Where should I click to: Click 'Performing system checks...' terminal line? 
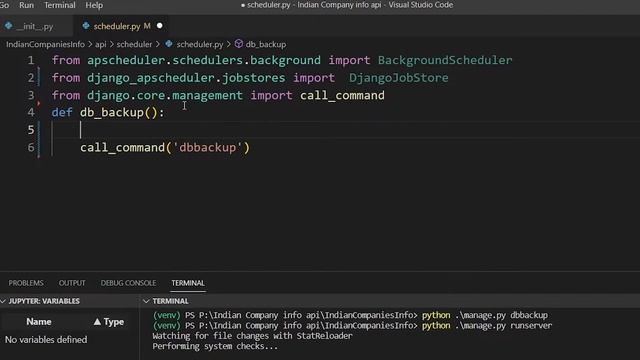(215, 346)
